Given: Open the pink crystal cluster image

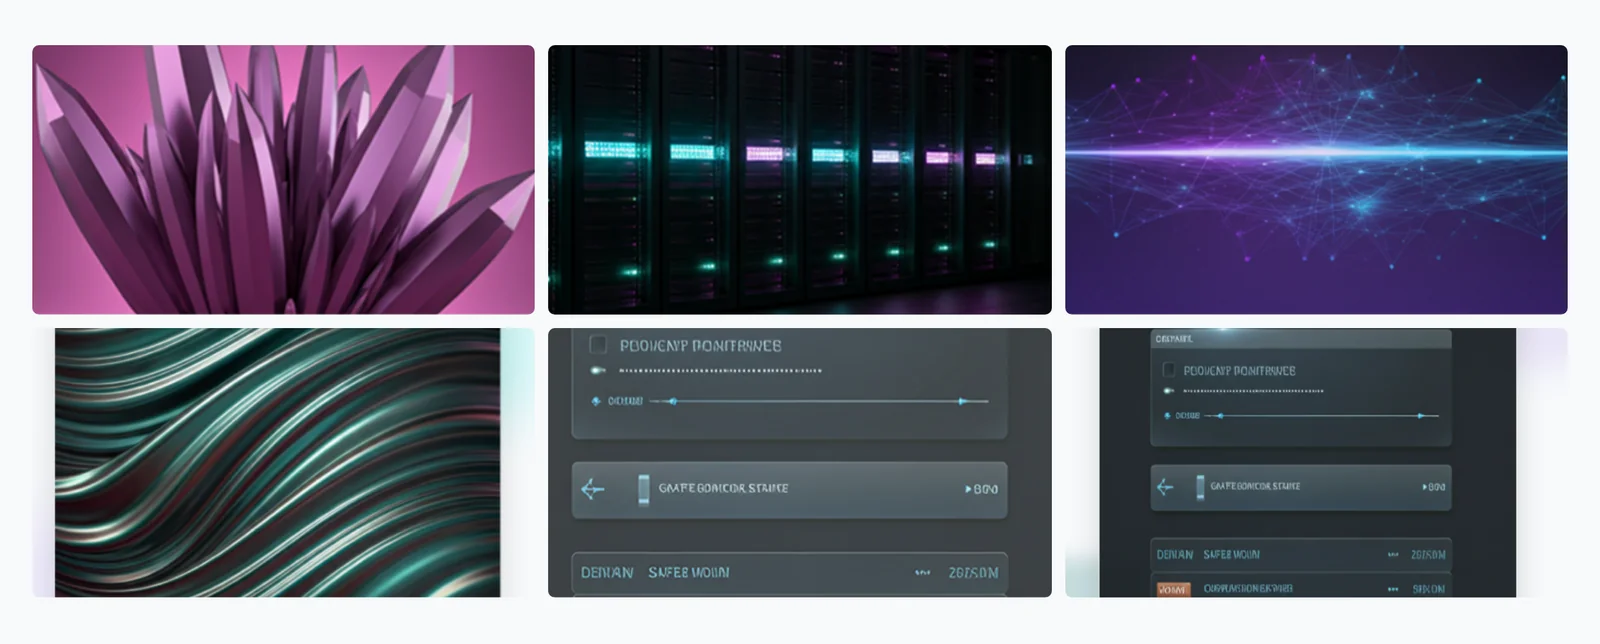Looking at the screenshot, I should click(x=283, y=180).
